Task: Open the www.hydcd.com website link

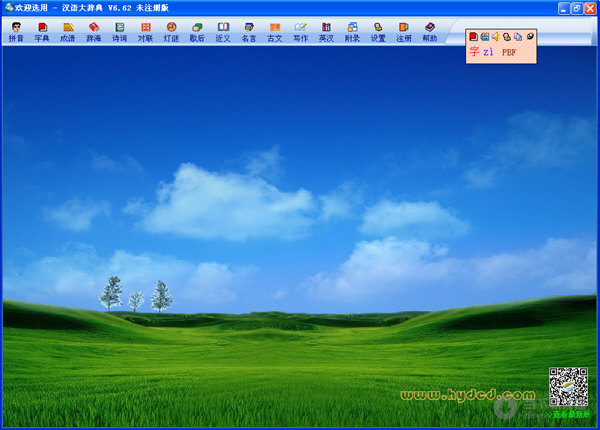Action: pos(468,395)
